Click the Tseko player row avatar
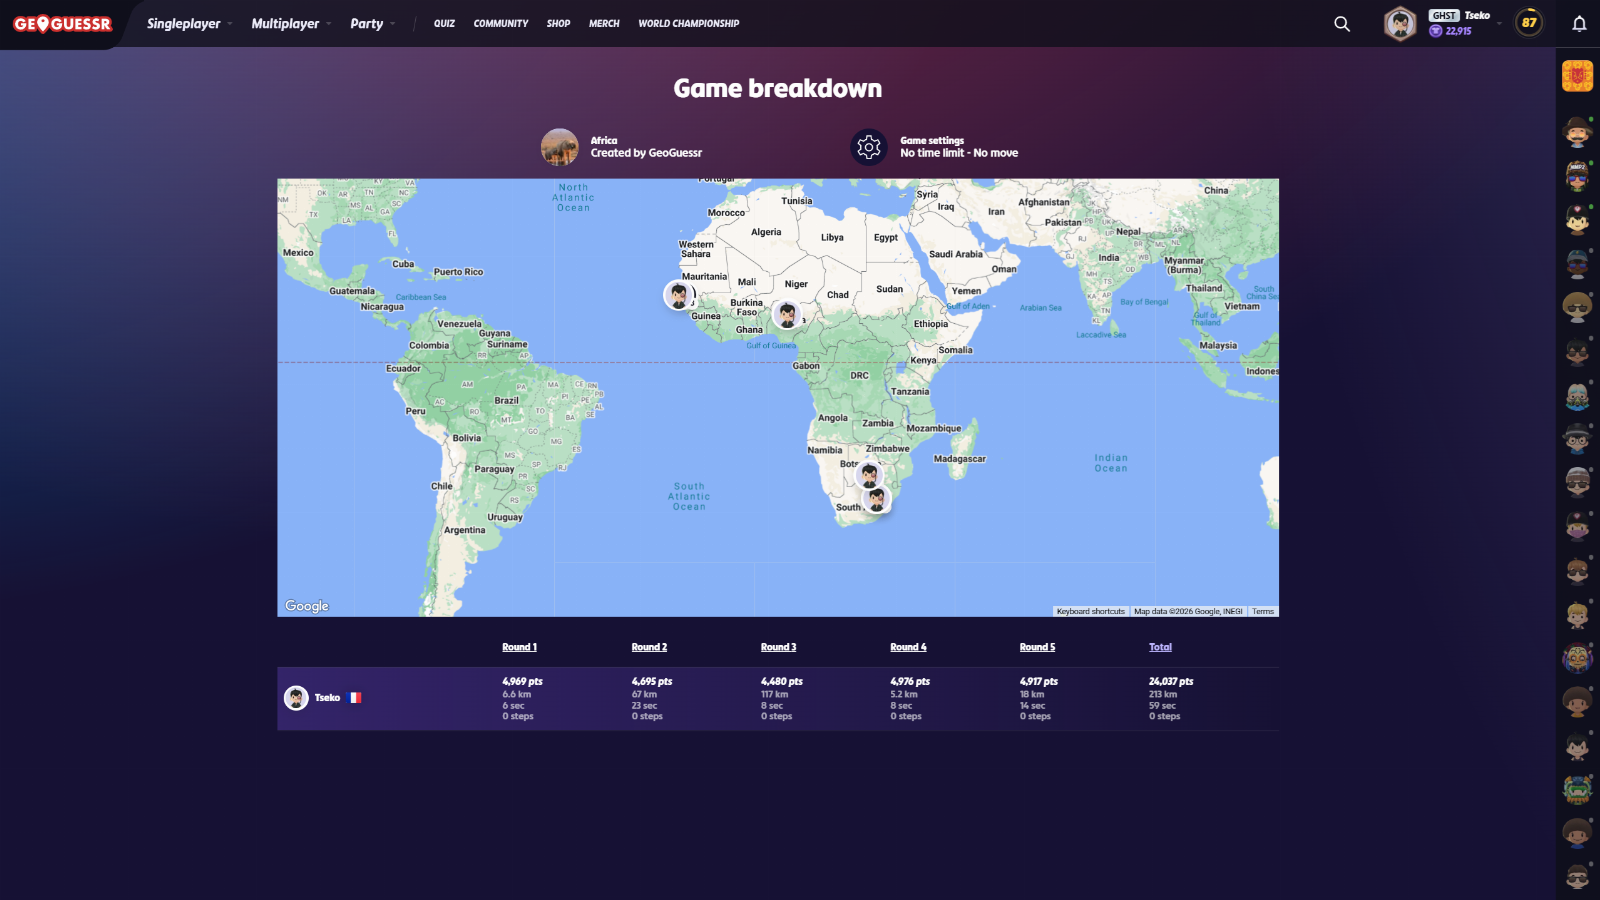This screenshot has height=900, width=1600. coord(296,698)
